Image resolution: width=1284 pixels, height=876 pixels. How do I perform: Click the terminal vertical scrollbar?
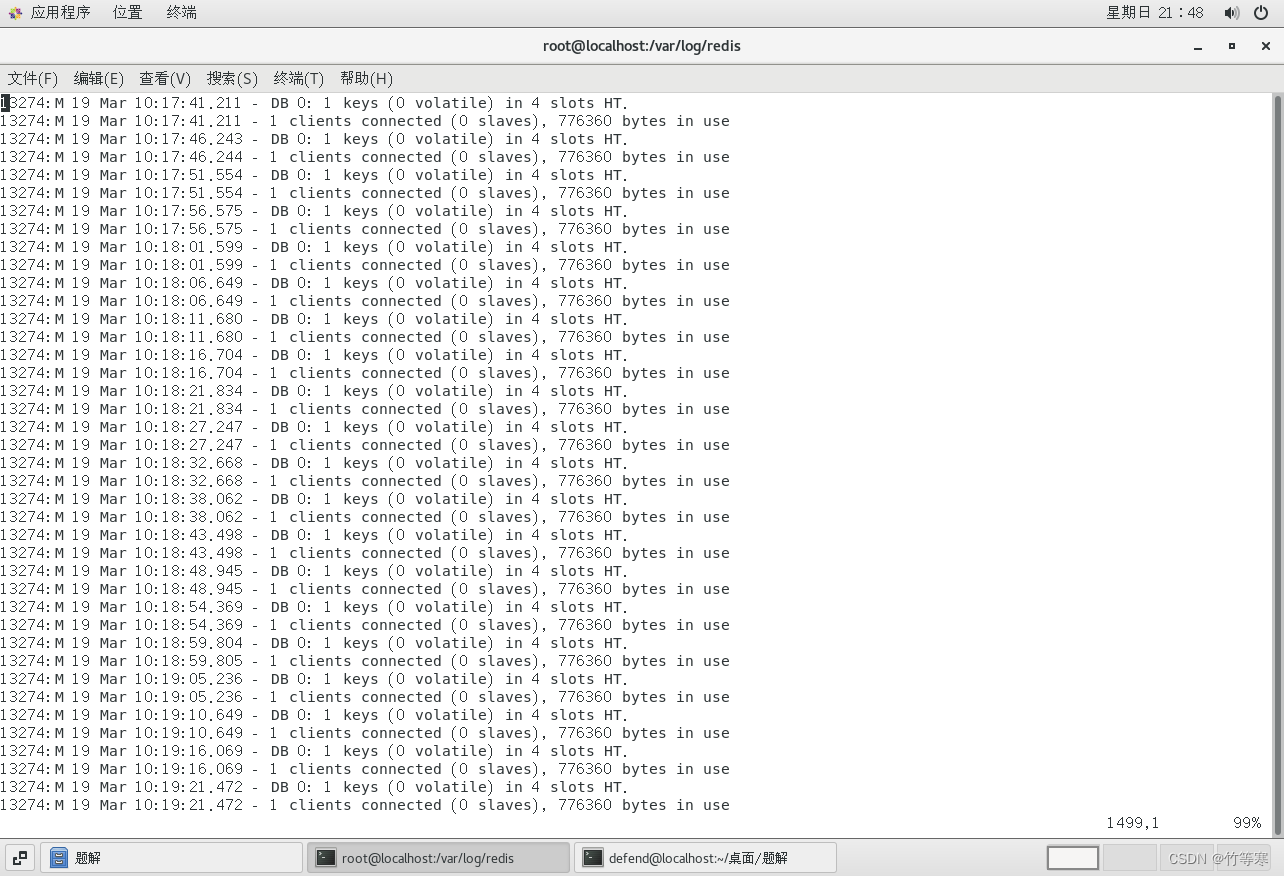(x=1278, y=464)
